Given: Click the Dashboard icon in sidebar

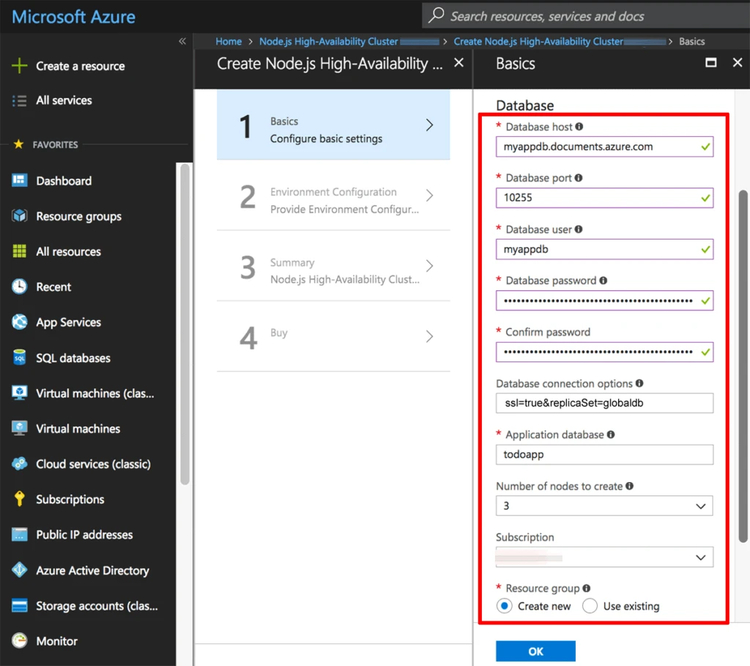Looking at the screenshot, I should click(19, 180).
